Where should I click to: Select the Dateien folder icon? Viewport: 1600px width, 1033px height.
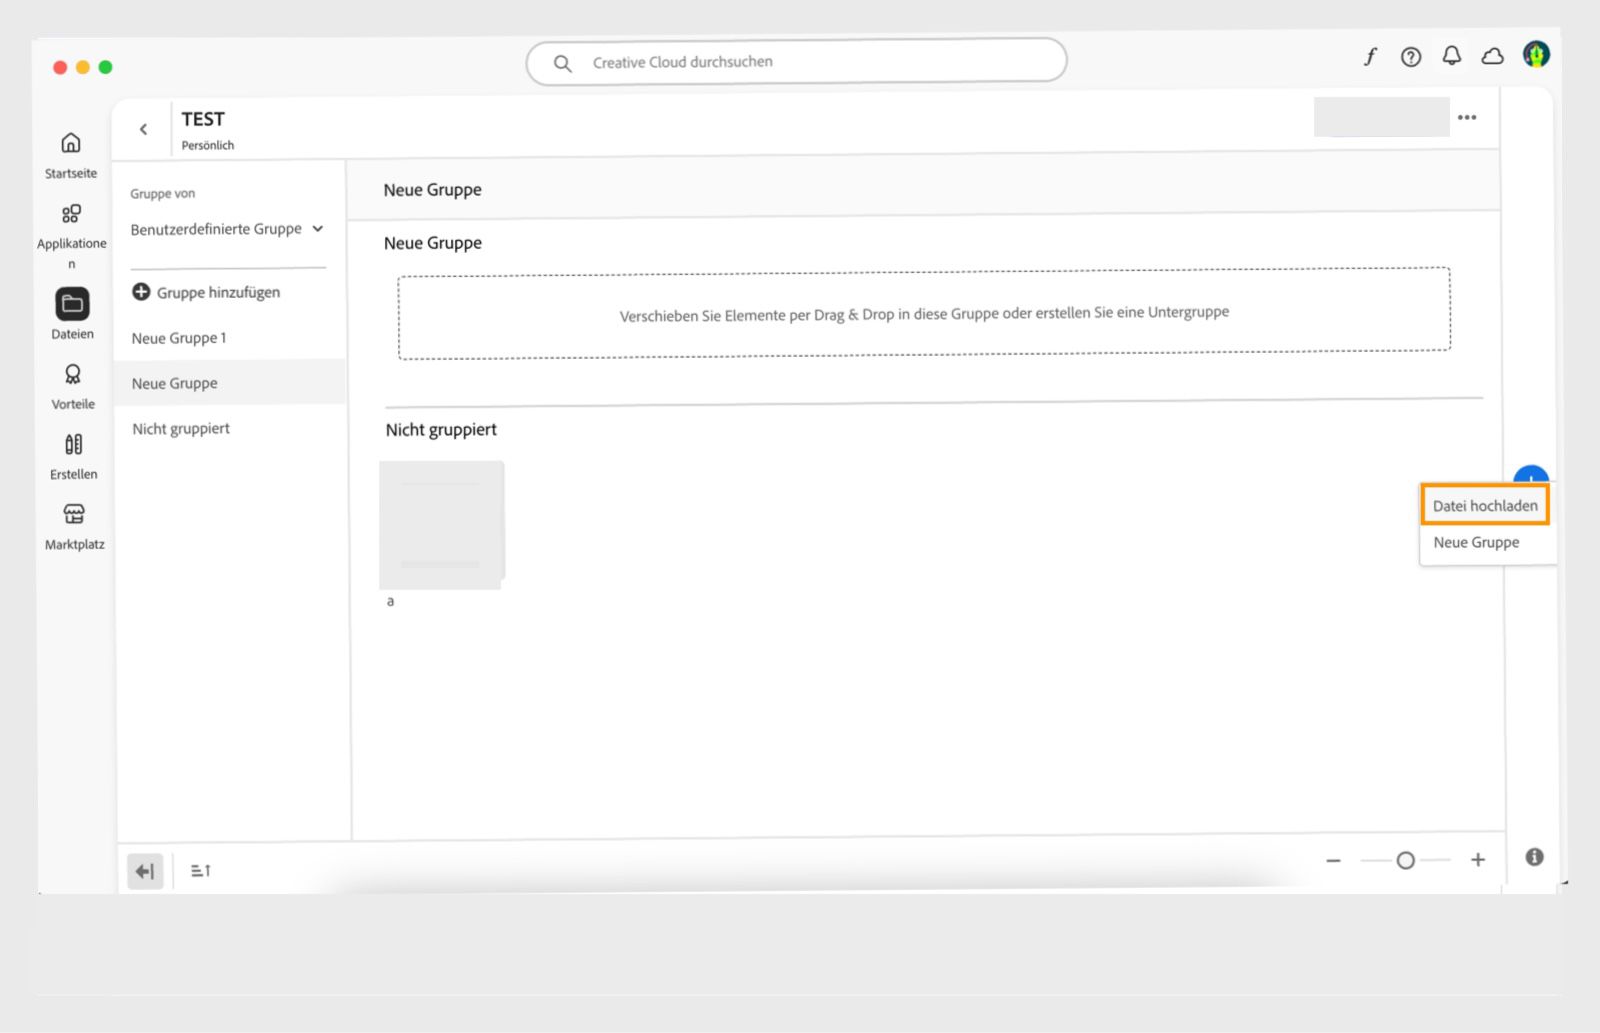[x=72, y=304]
